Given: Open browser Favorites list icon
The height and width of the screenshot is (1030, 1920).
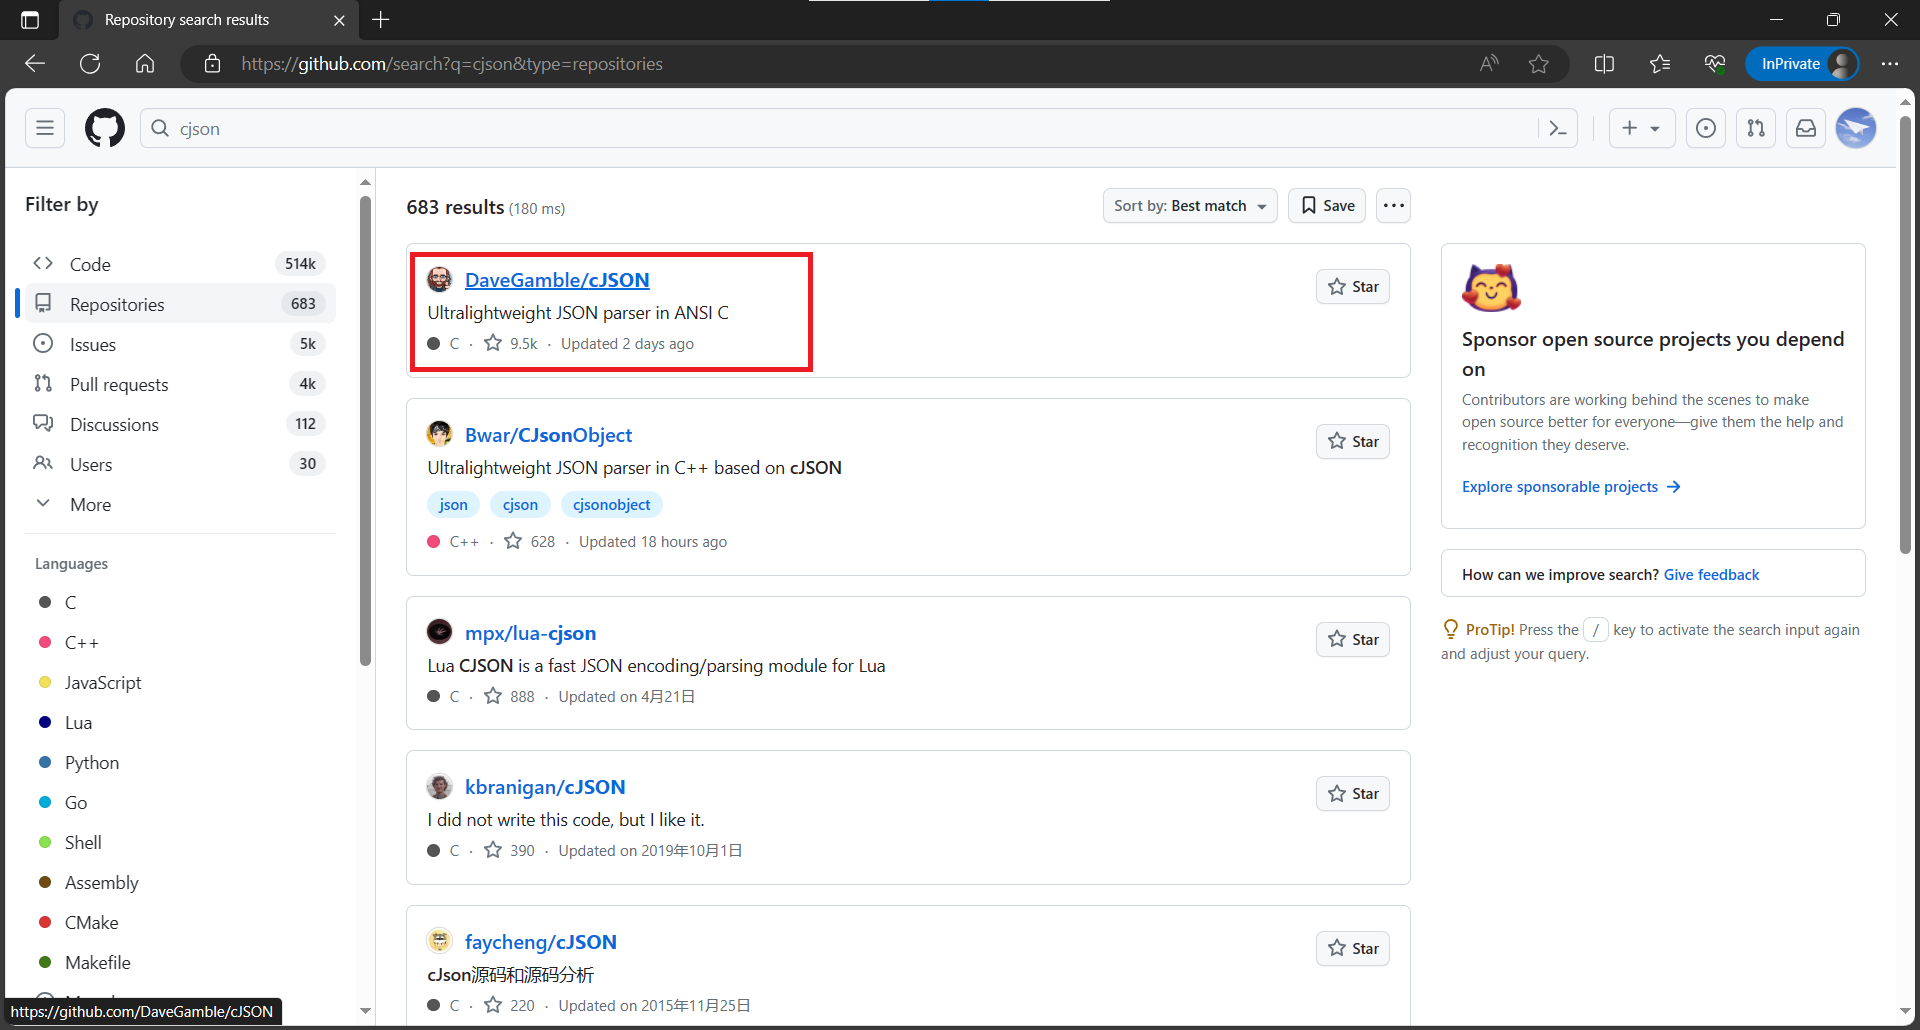Looking at the screenshot, I should click(1660, 64).
